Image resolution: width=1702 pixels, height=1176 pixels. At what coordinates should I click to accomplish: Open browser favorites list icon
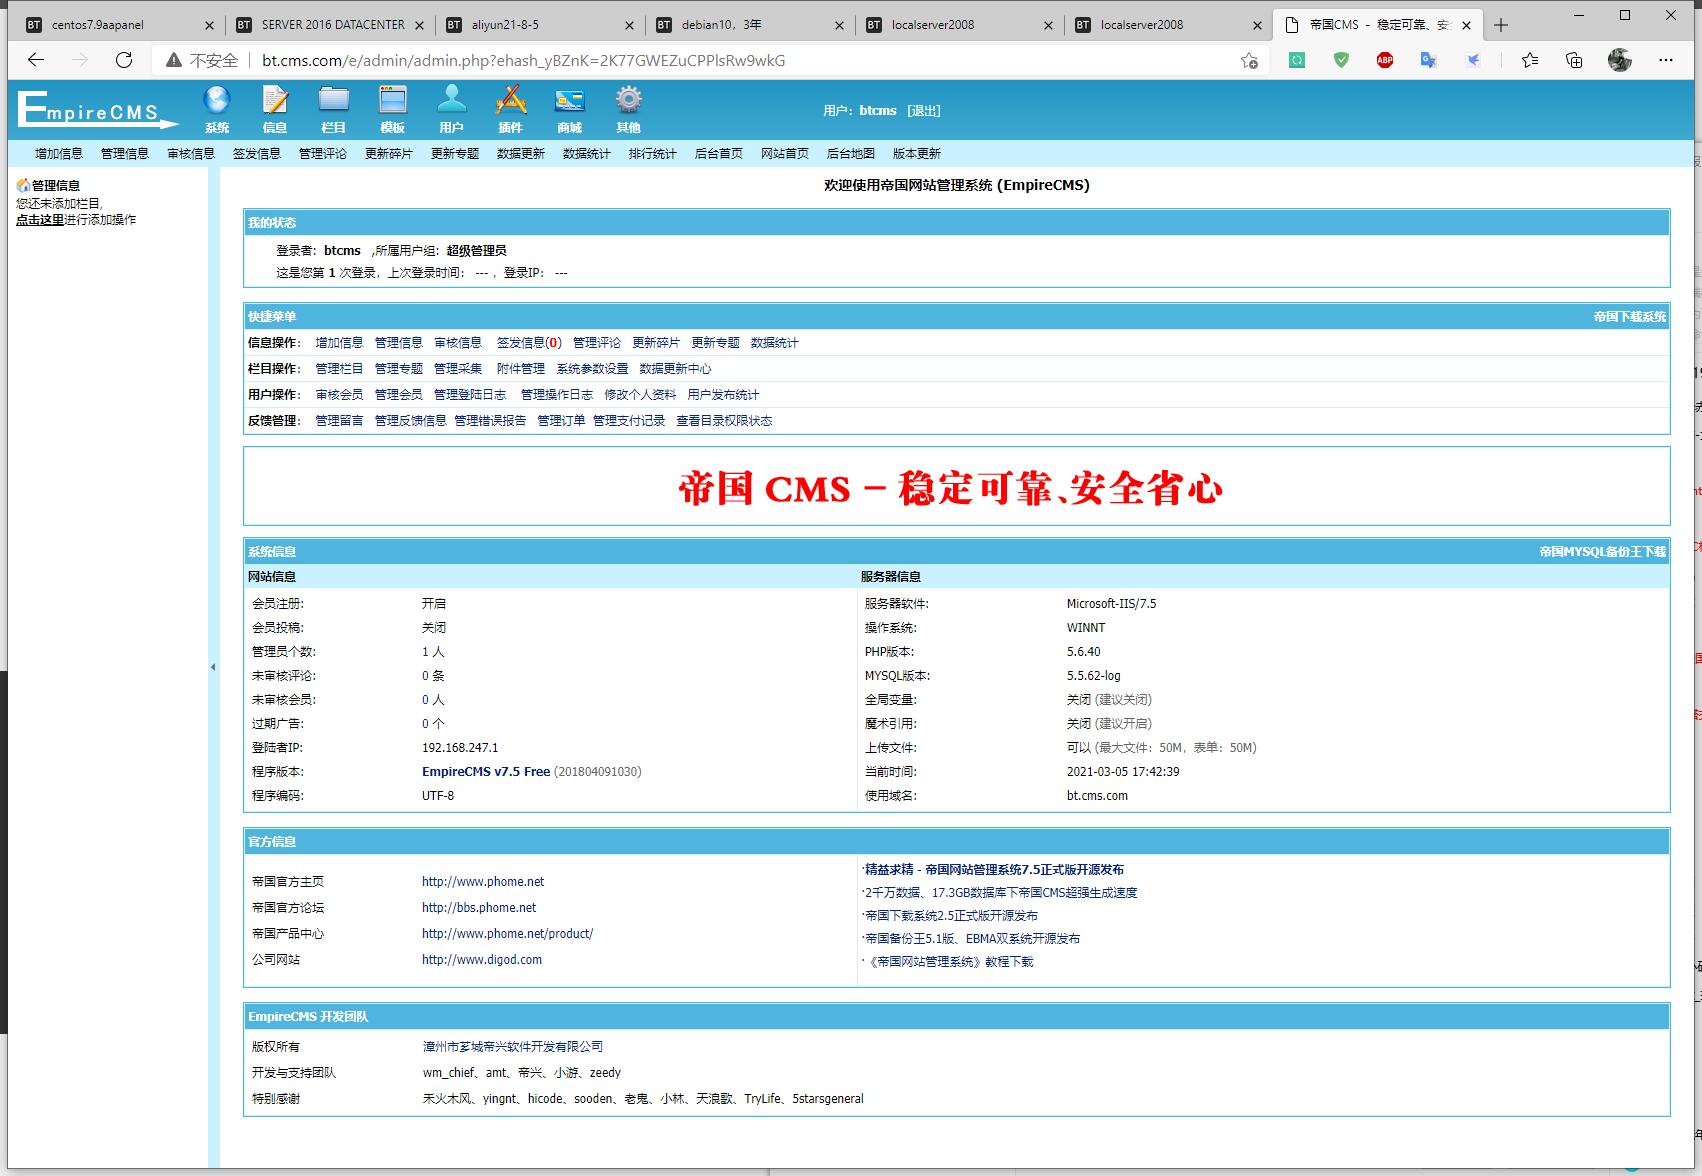pos(1530,60)
